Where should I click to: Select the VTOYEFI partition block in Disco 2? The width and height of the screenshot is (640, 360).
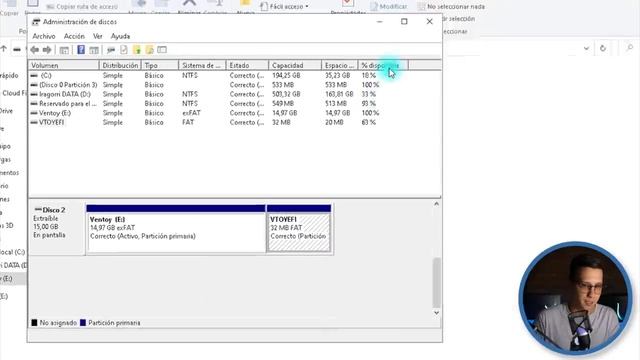pos(299,229)
